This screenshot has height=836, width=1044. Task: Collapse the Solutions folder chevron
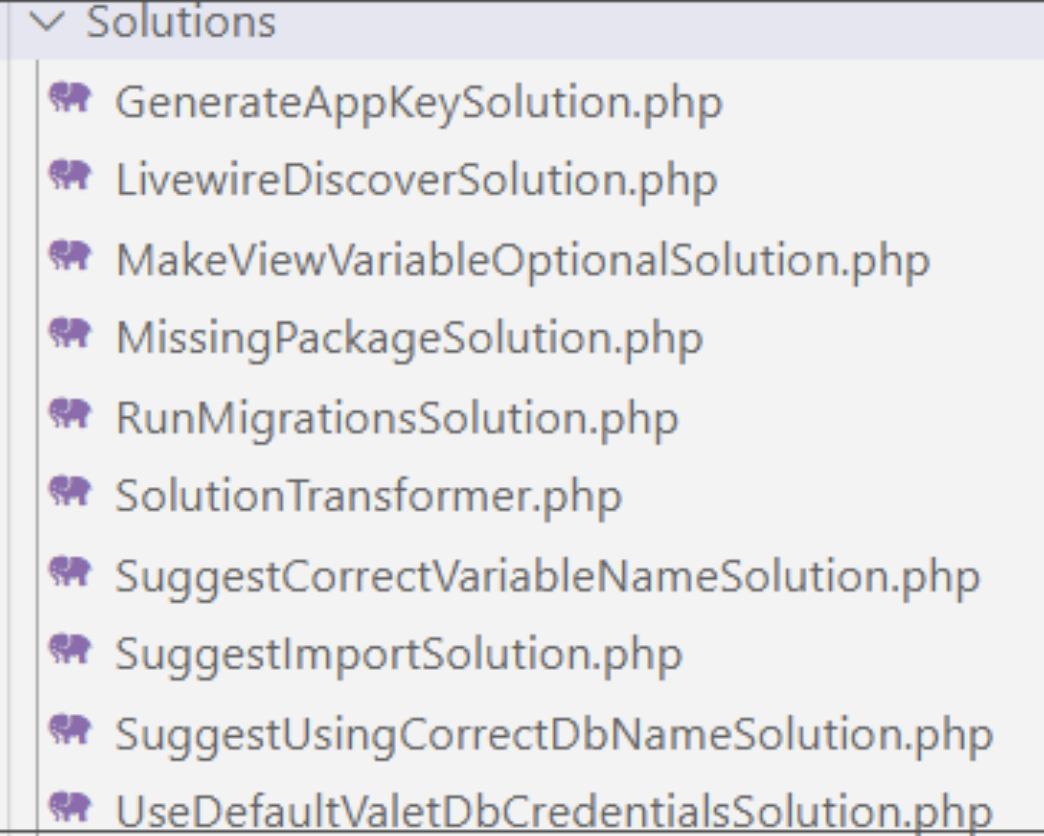46,23
